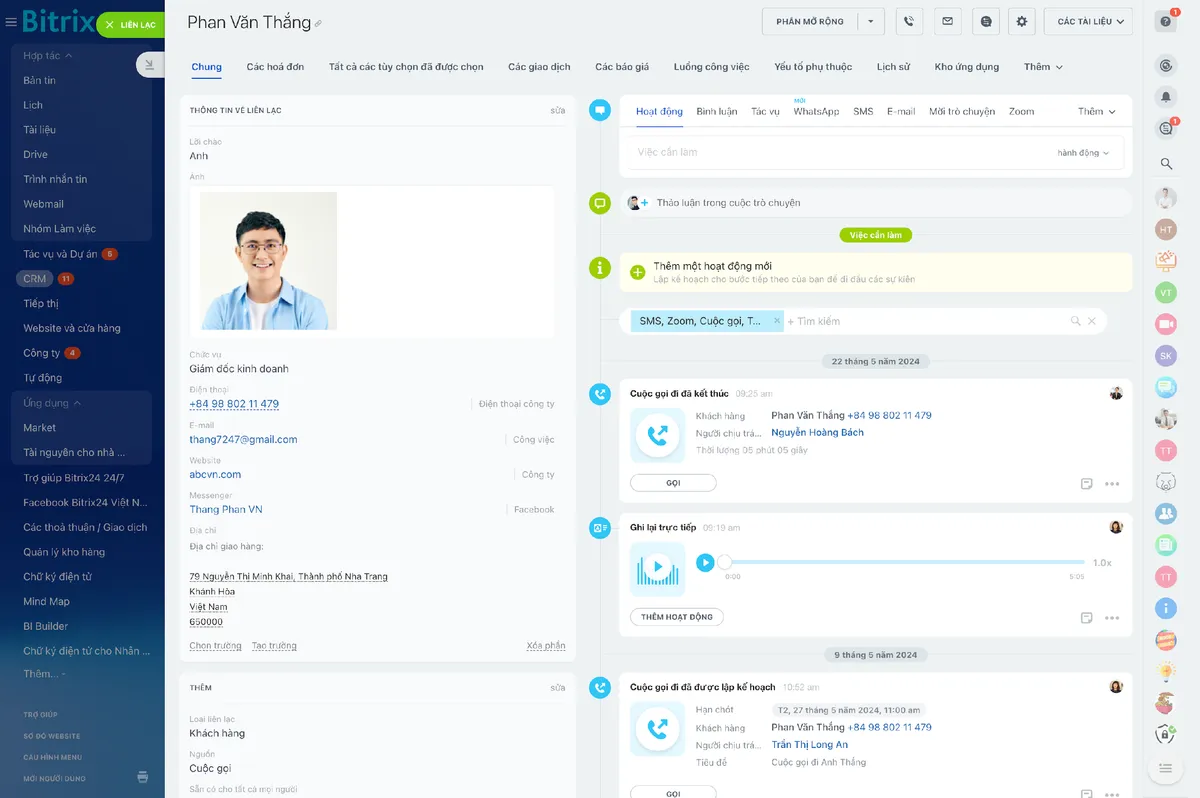This screenshot has width=1200, height=798.
Task: Switch to the Lịch sử tab
Action: click(x=893, y=67)
